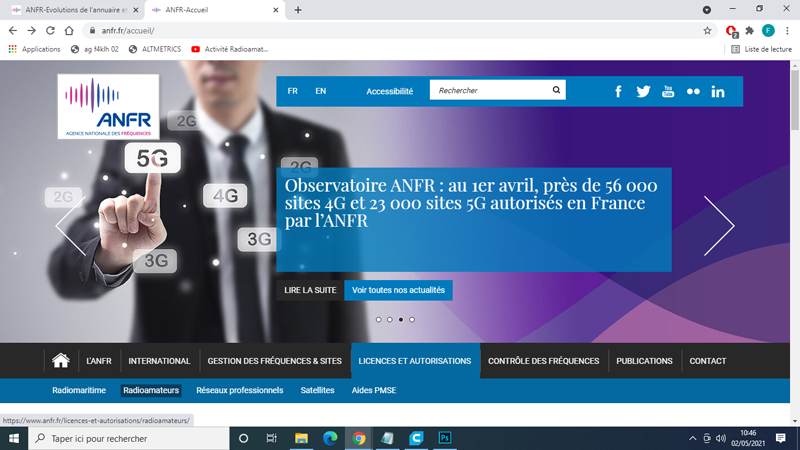The height and width of the screenshot is (450, 800).
Task: Open new browser tab
Action: (298, 10)
